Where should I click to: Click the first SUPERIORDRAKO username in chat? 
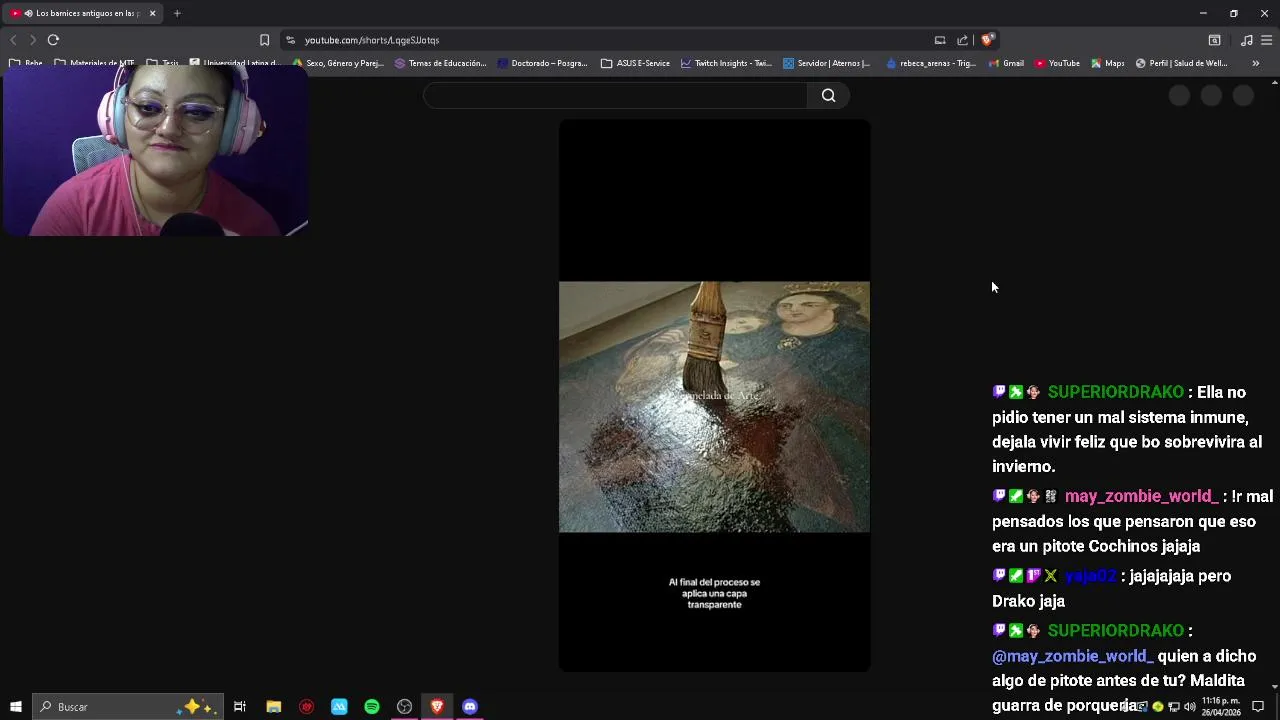tap(1115, 392)
